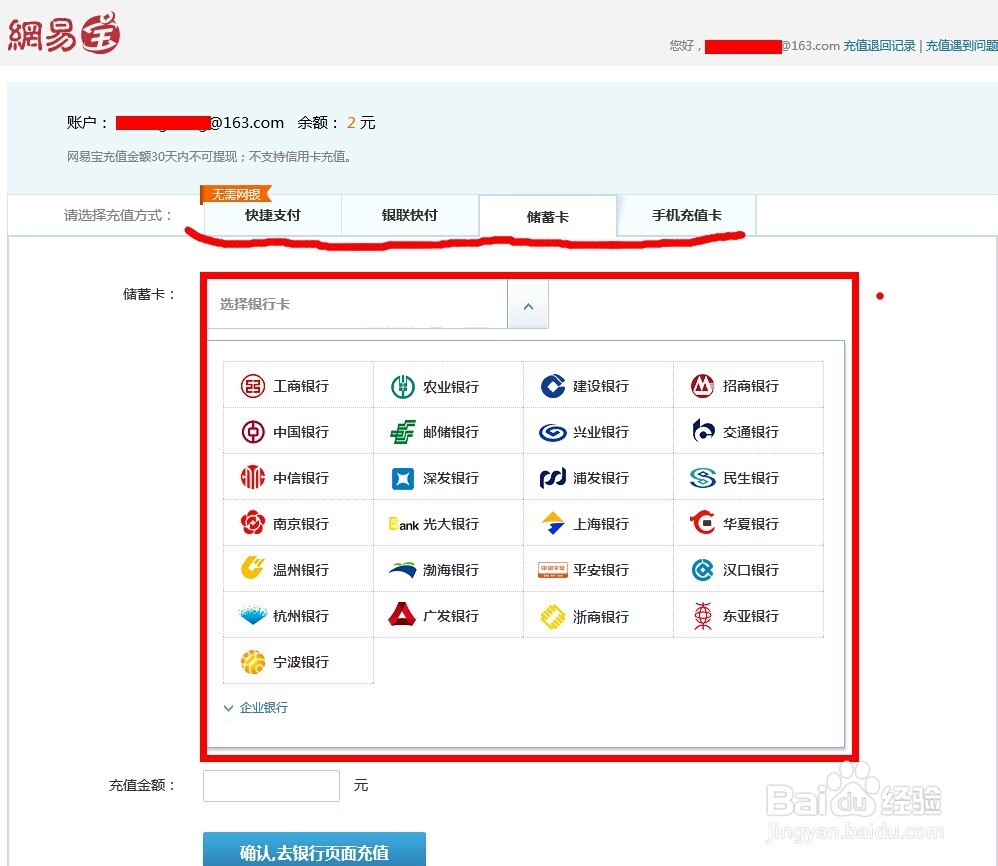Image resolution: width=998 pixels, height=866 pixels.
Task: Click the 上海银行 logo icon
Action: point(552,523)
